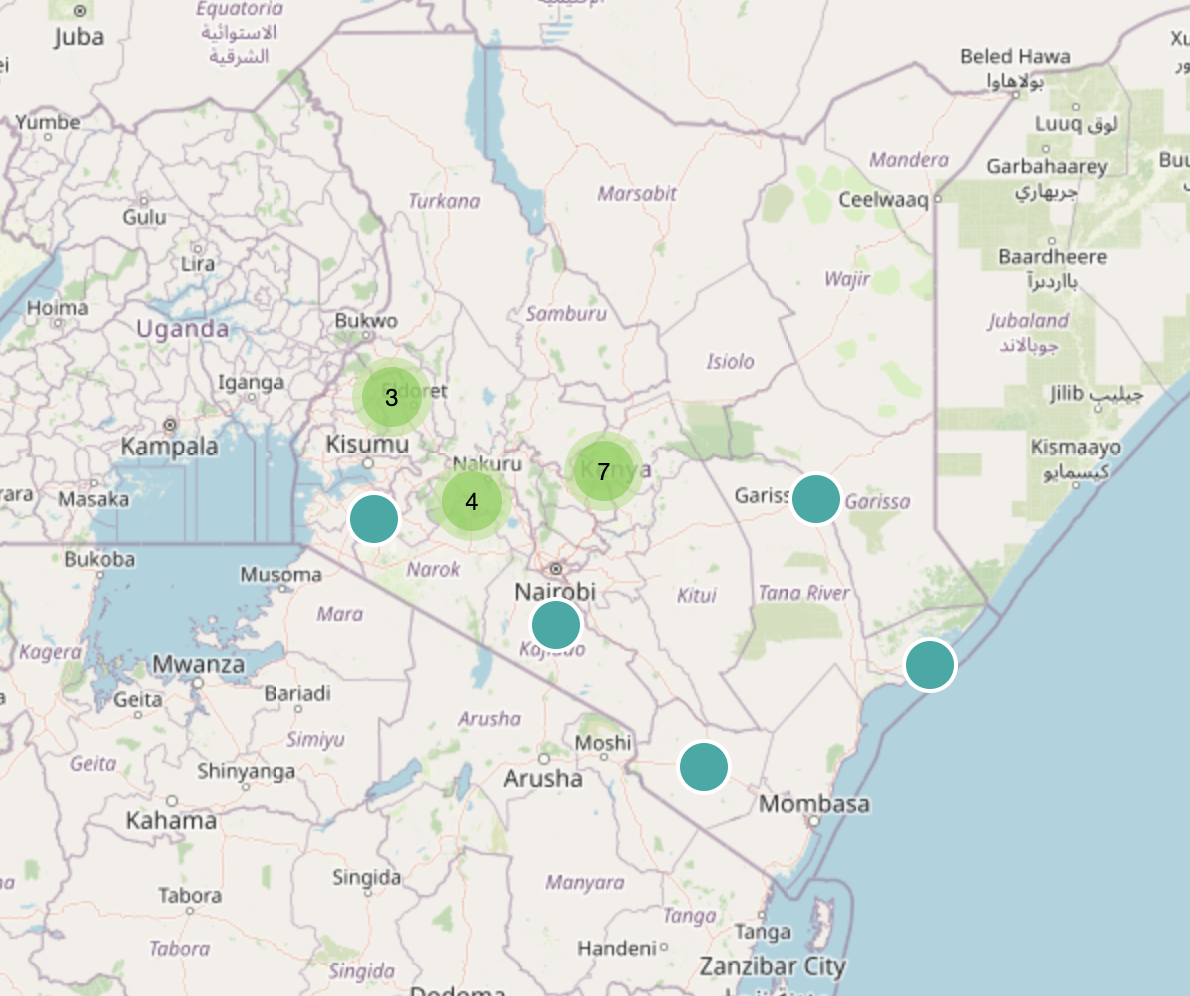1190x996 pixels.
Task: Open the teal marker on the coast
Action: click(x=930, y=665)
